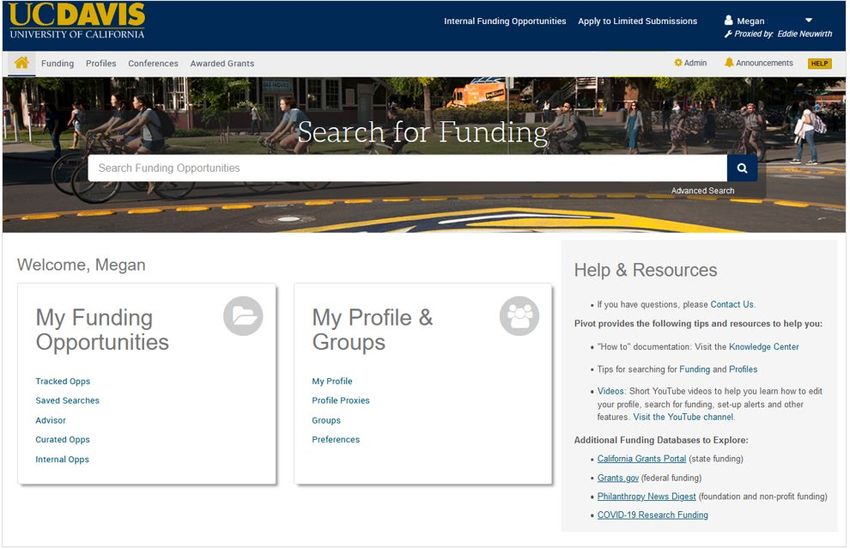Expand the user account dropdown arrow

(810, 21)
